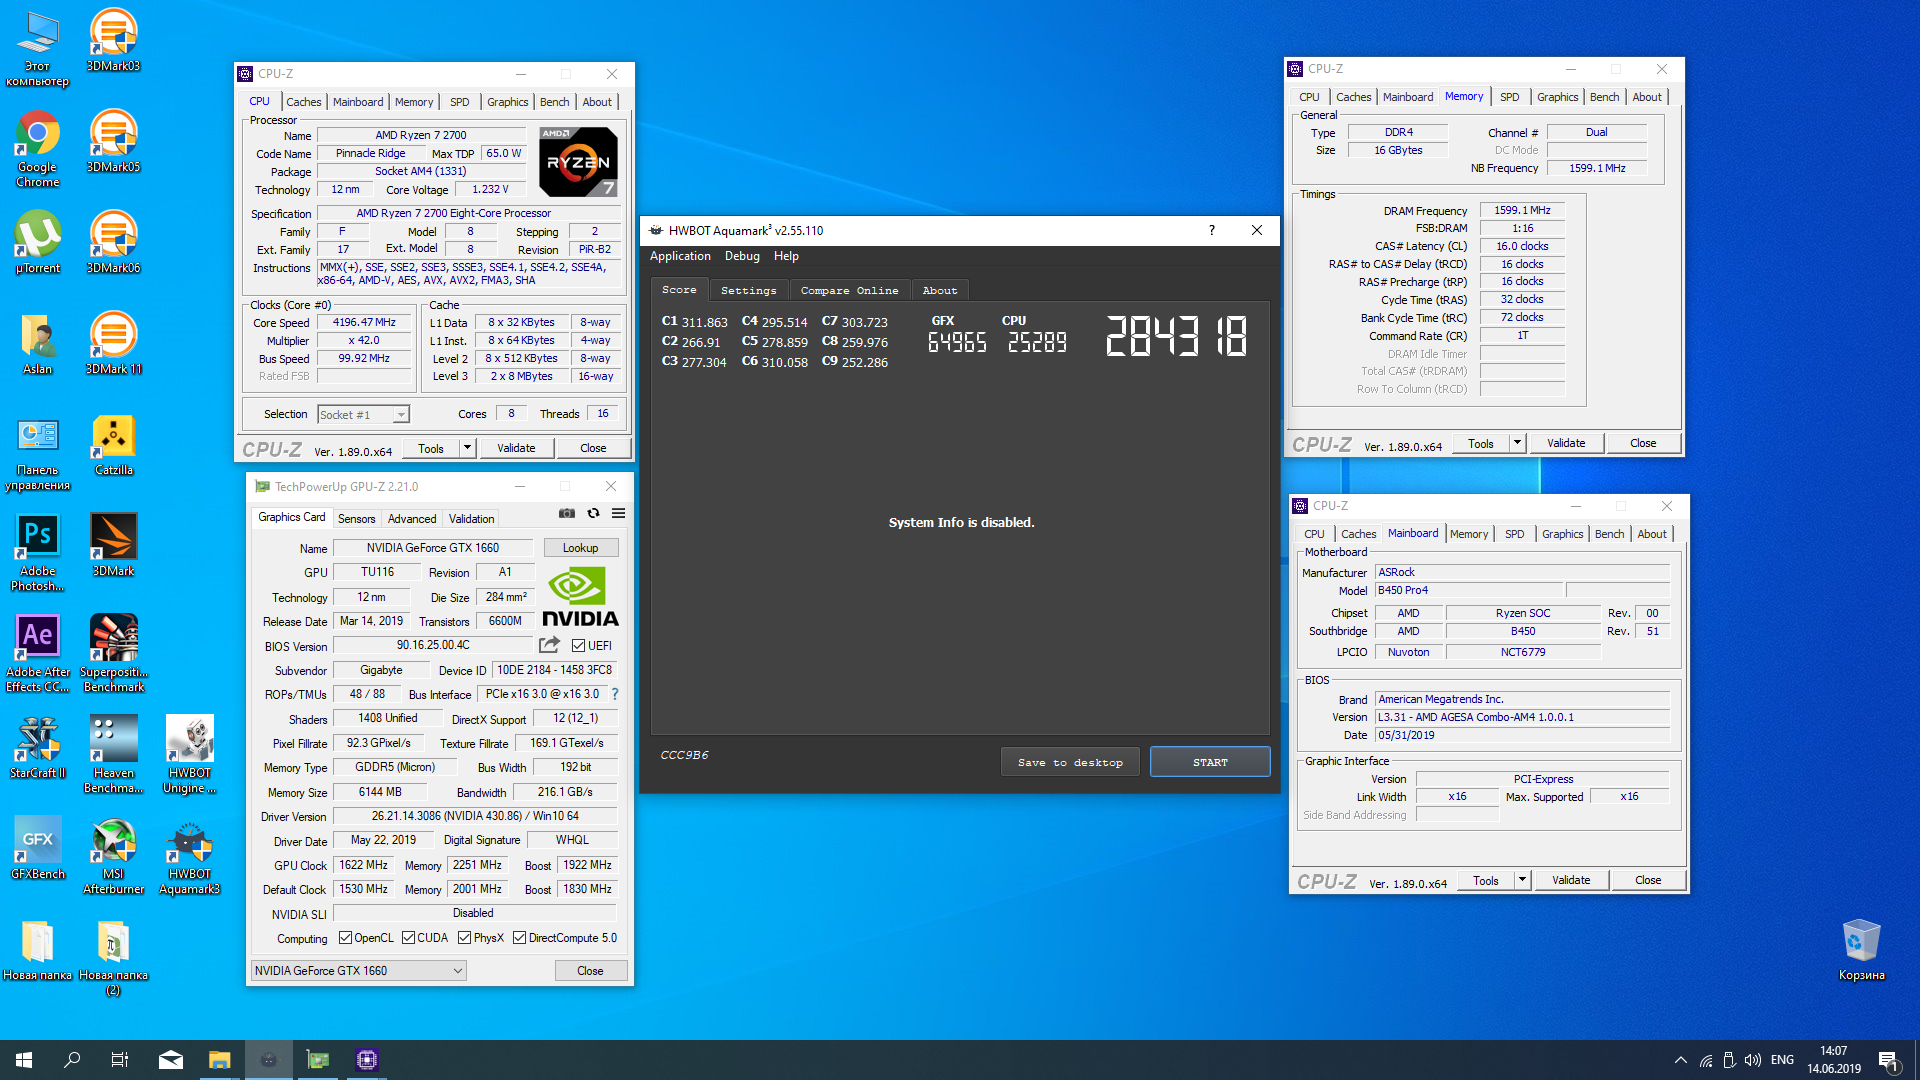This screenshot has width=1920, height=1080.
Task: Open the Tools dropdown arrow in CPU-Z CPU window
Action: (x=467, y=448)
